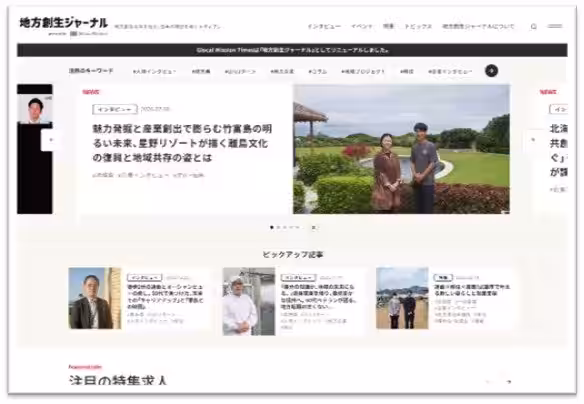Open pickup thumbnail of two people outdoors

(402, 298)
